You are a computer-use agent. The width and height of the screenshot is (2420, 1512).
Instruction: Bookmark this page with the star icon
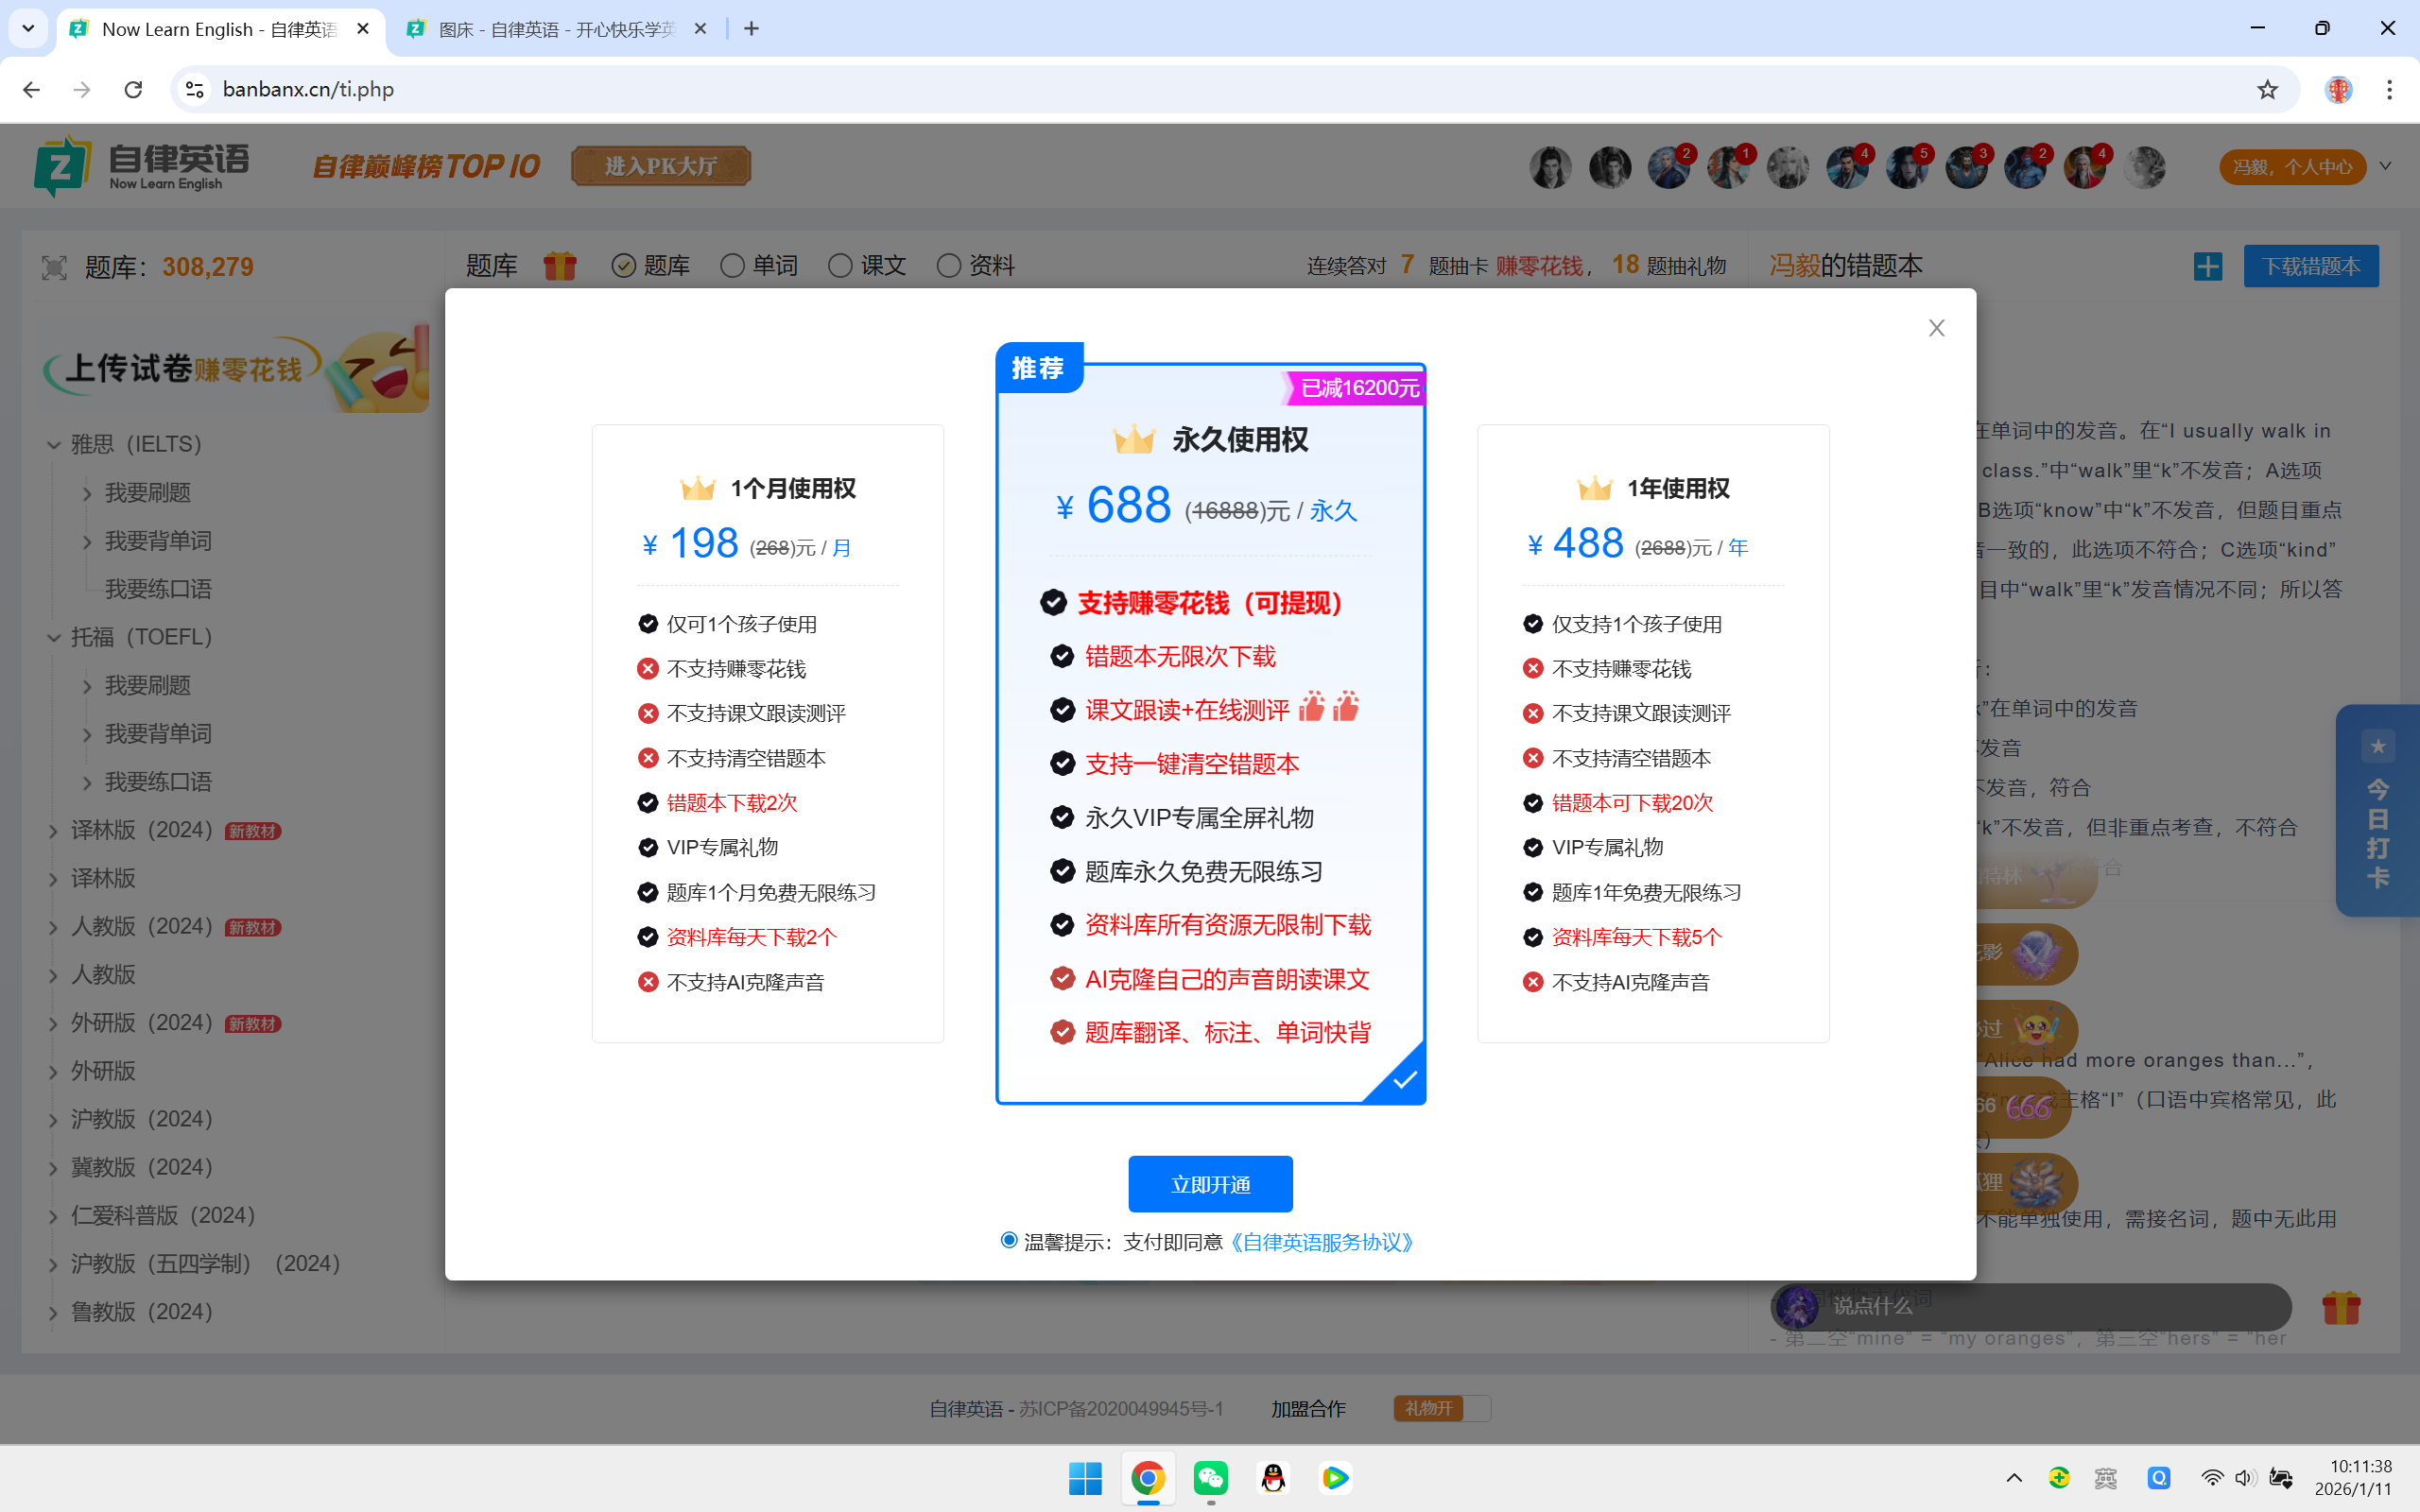(2267, 90)
